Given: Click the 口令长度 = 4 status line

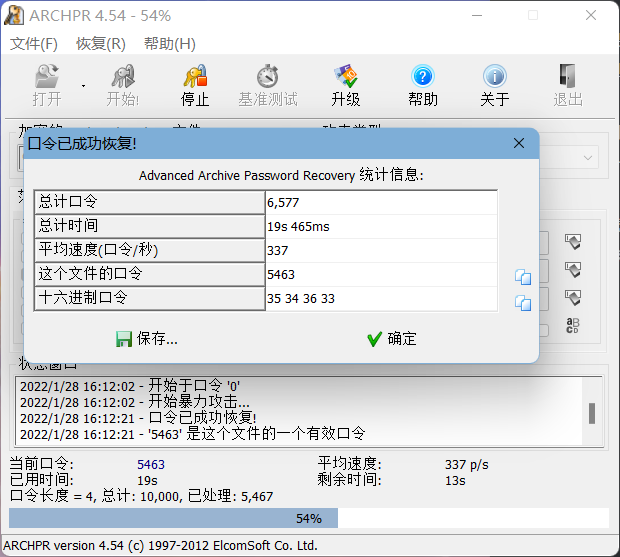Looking at the screenshot, I should point(141,496).
